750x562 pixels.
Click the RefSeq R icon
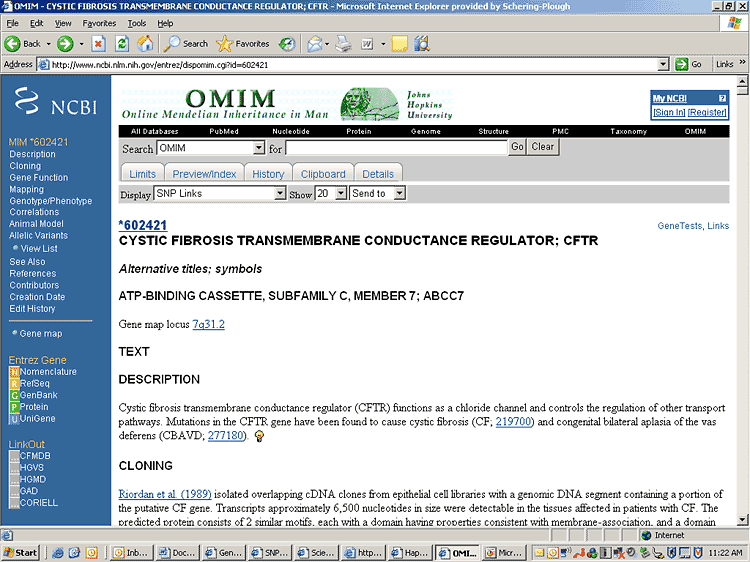tap(14, 384)
